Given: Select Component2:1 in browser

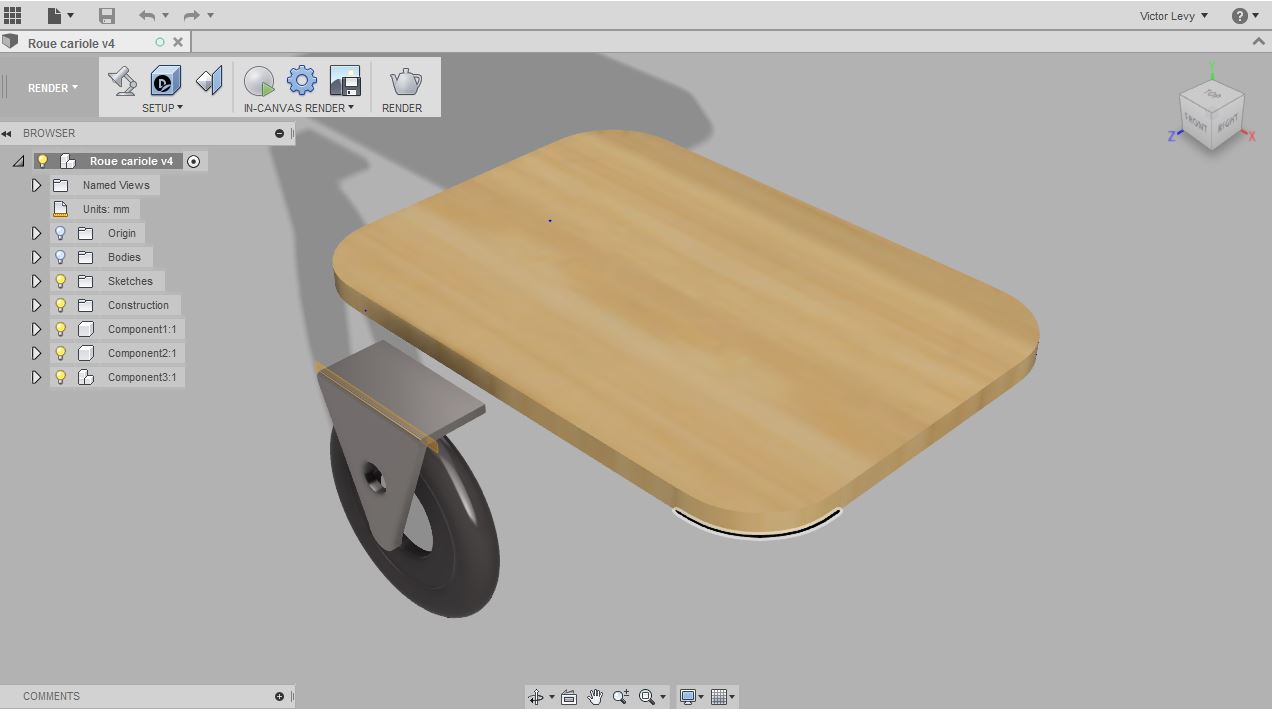Looking at the screenshot, I should (x=142, y=353).
